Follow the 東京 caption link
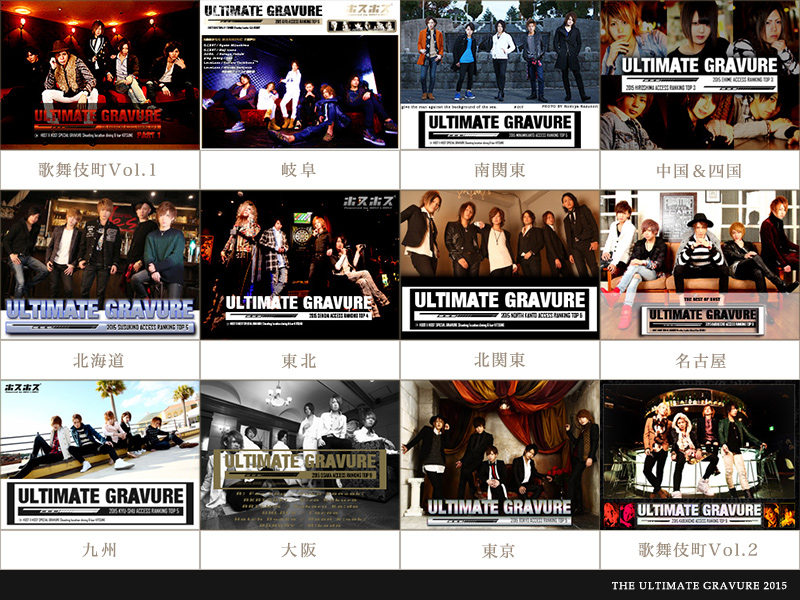Screen dimensions: 800x600 pos(499,550)
